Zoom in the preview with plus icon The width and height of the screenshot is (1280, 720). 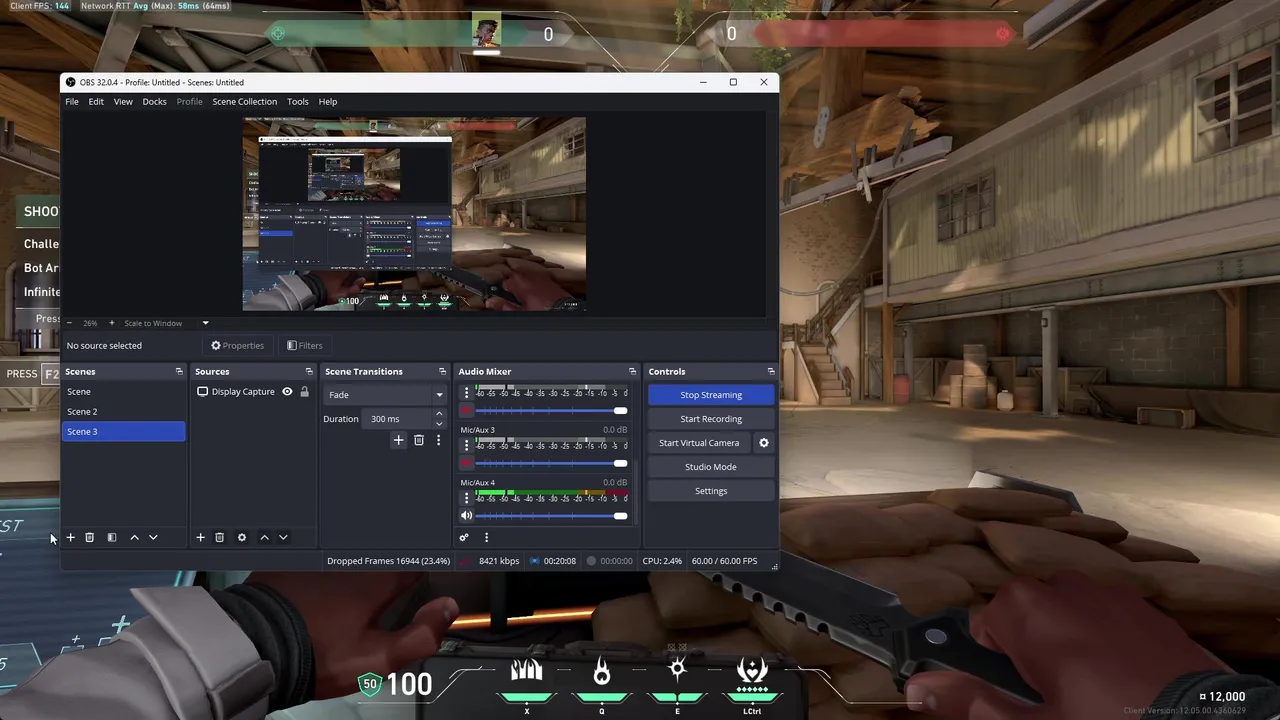point(111,323)
